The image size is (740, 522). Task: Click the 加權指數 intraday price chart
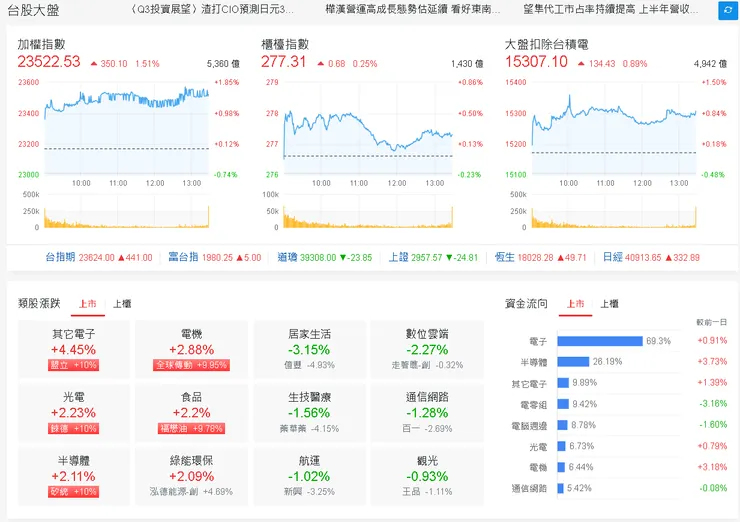(126, 128)
